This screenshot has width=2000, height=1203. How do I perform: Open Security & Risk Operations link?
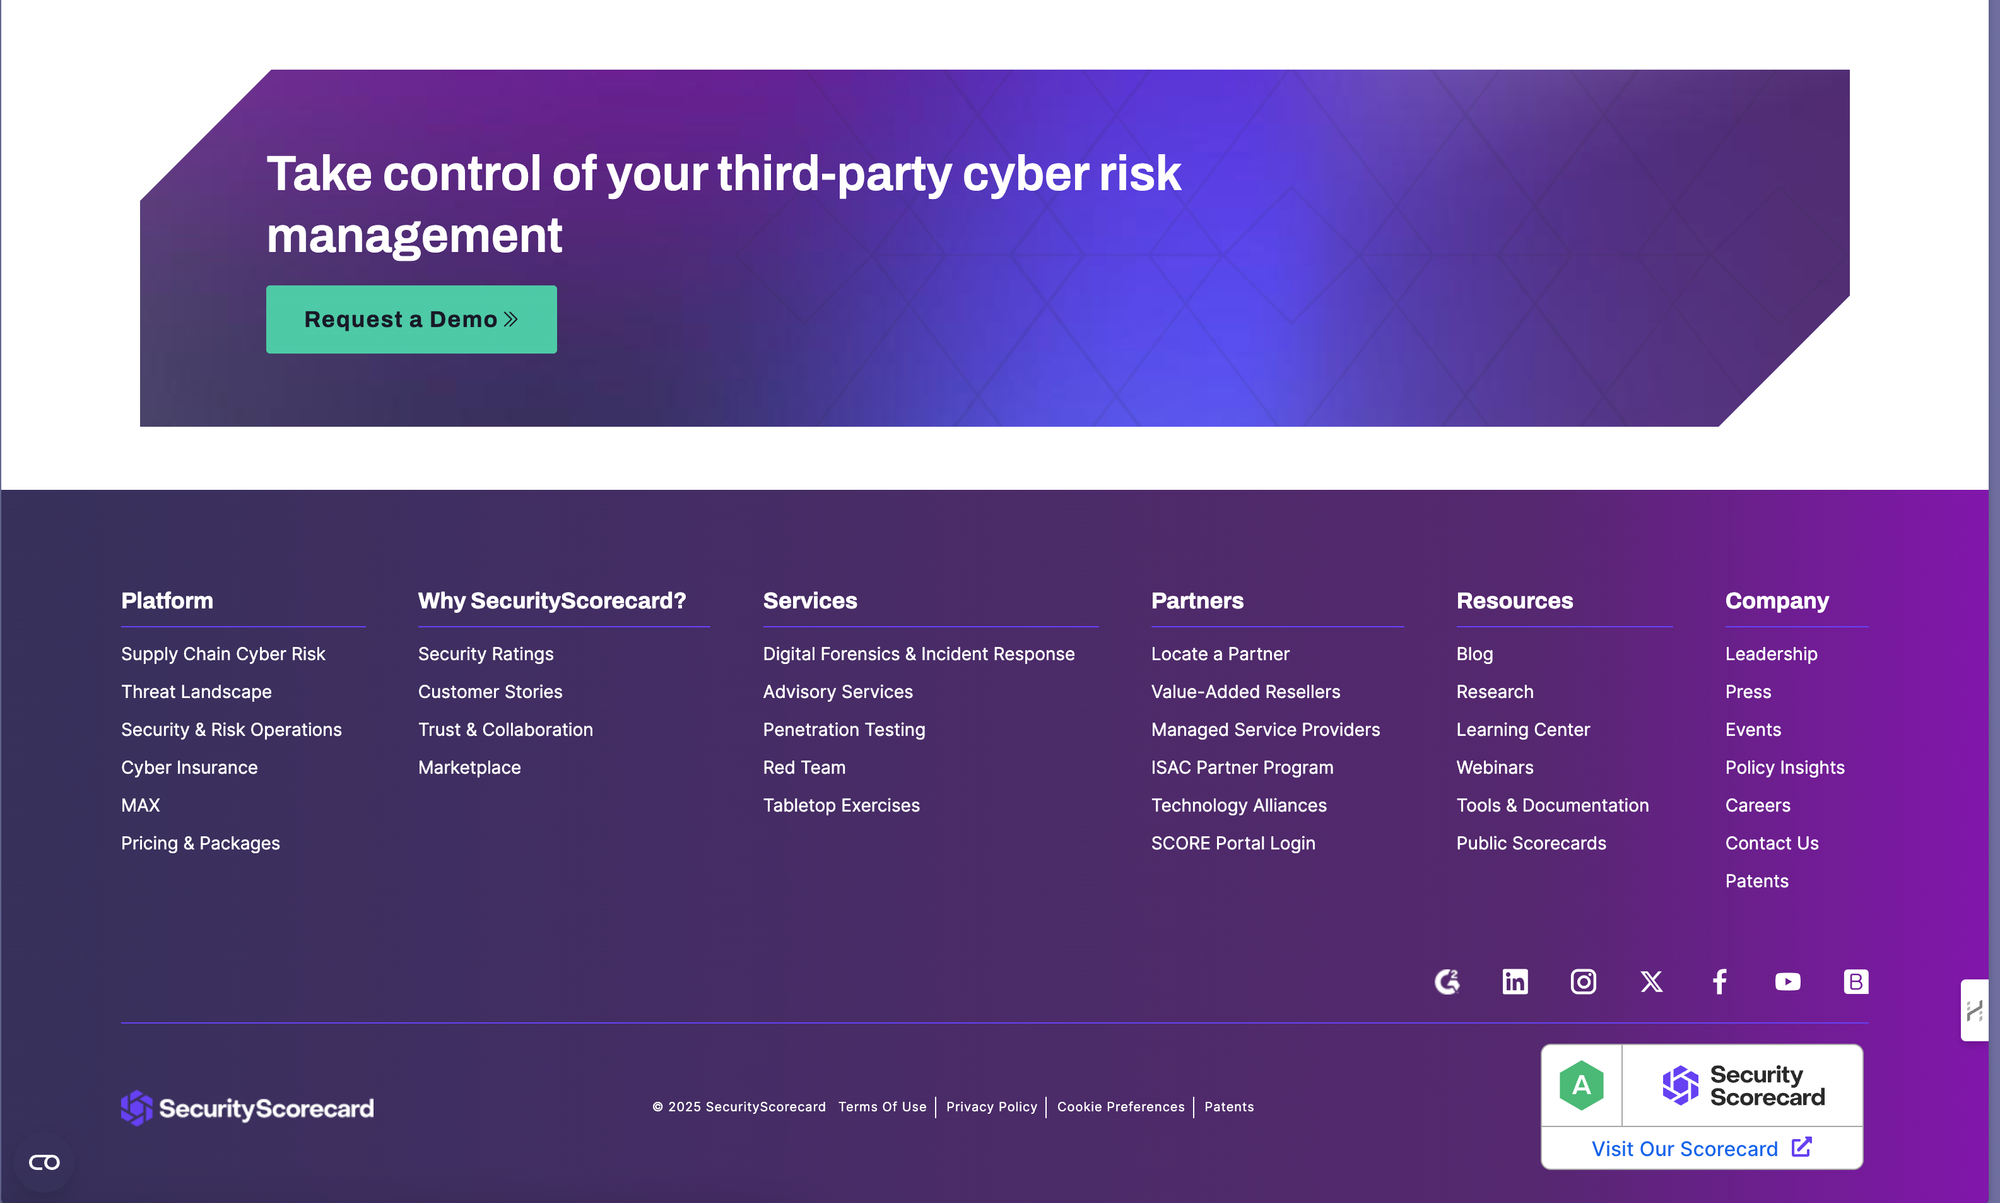pyautogui.click(x=231, y=730)
